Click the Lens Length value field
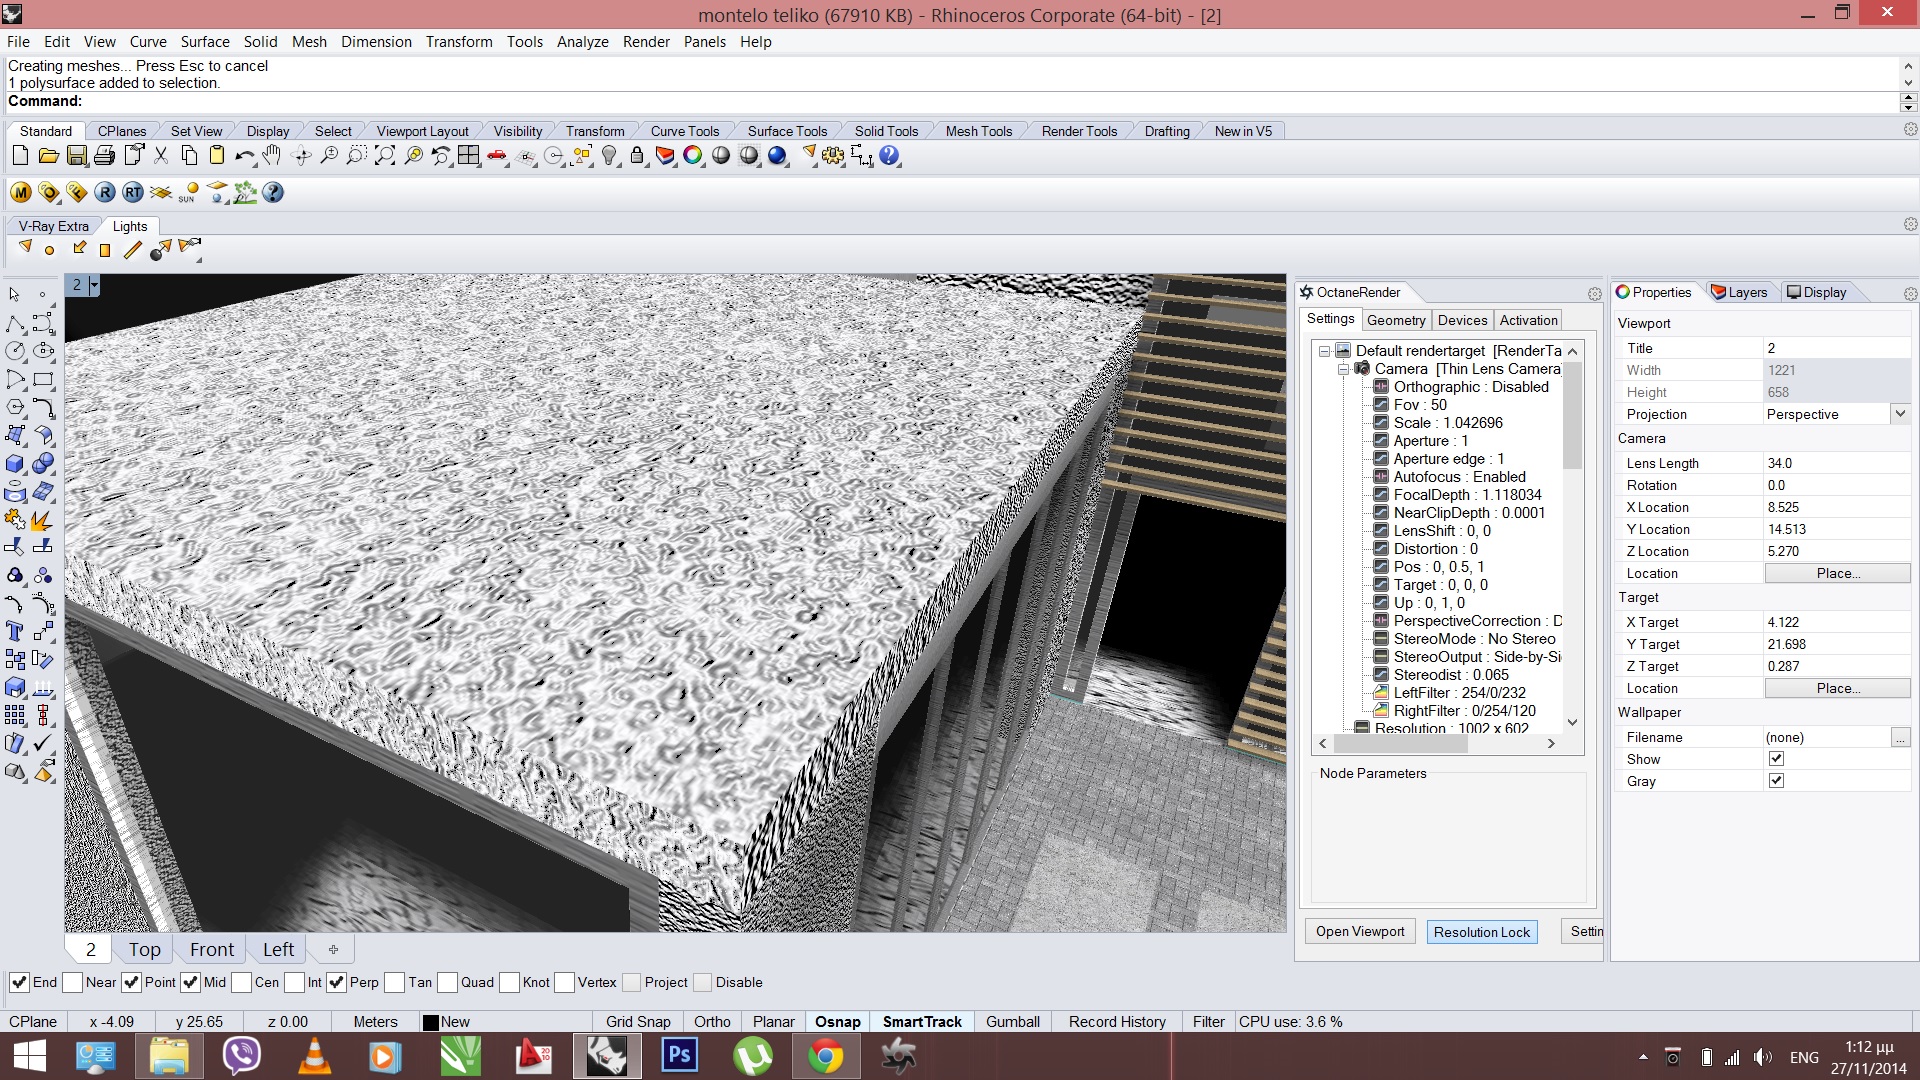The width and height of the screenshot is (1920, 1080). pyautogui.click(x=1835, y=463)
